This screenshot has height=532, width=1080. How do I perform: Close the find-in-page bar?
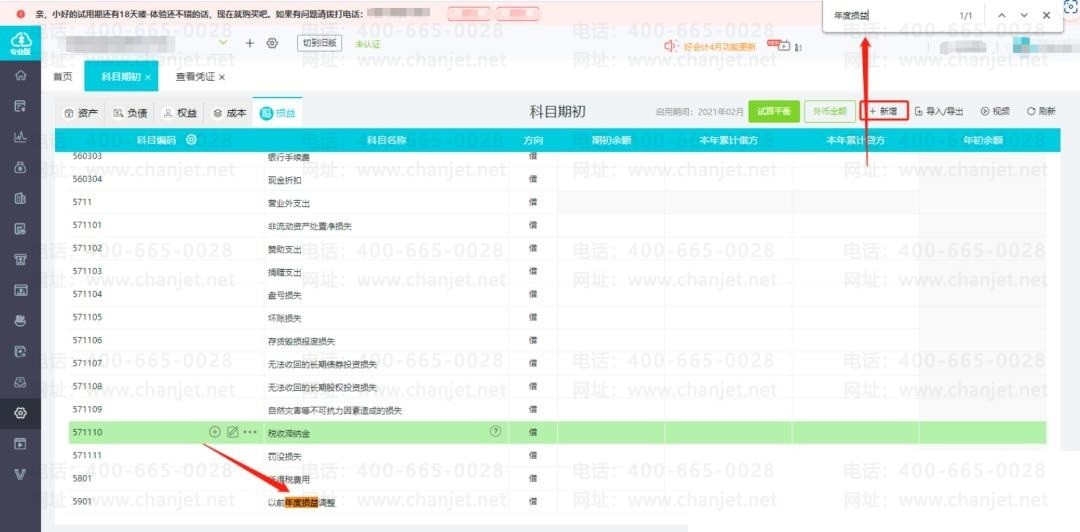click(x=1047, y=15)
